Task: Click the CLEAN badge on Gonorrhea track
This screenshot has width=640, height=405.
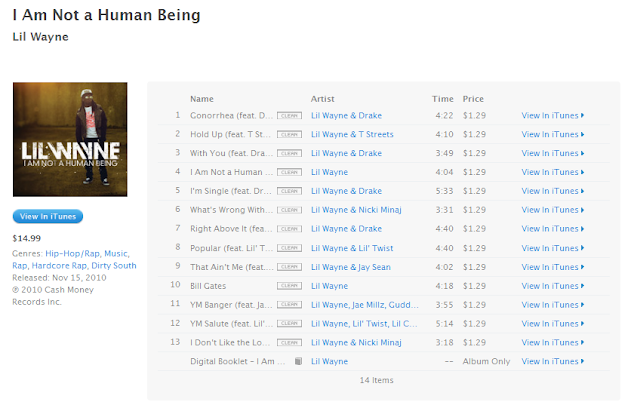Action: coord(289,116)
